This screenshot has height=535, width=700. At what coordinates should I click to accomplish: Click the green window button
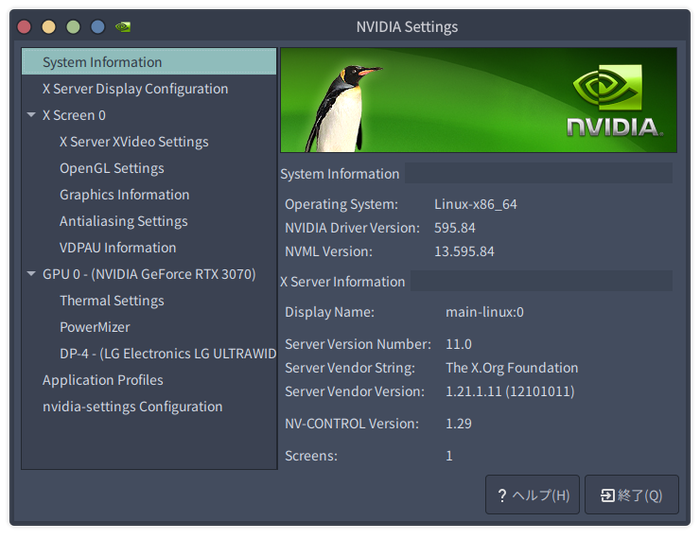coord(73,27)
